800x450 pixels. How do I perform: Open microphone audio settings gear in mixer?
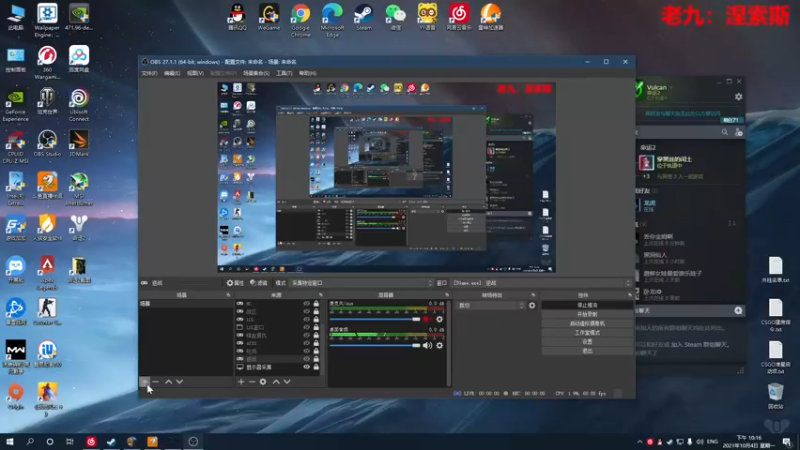click(439, 319)
